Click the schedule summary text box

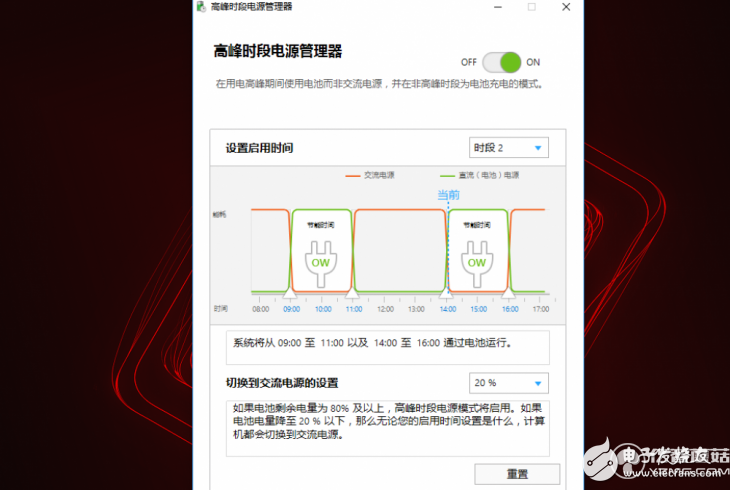point(387,348)
